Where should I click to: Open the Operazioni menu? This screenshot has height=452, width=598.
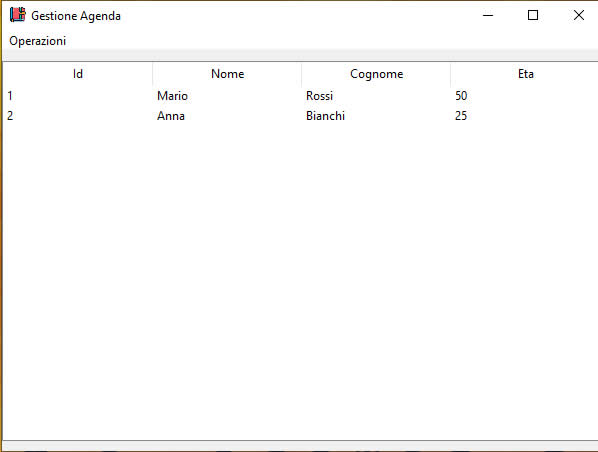click(37, 41)
